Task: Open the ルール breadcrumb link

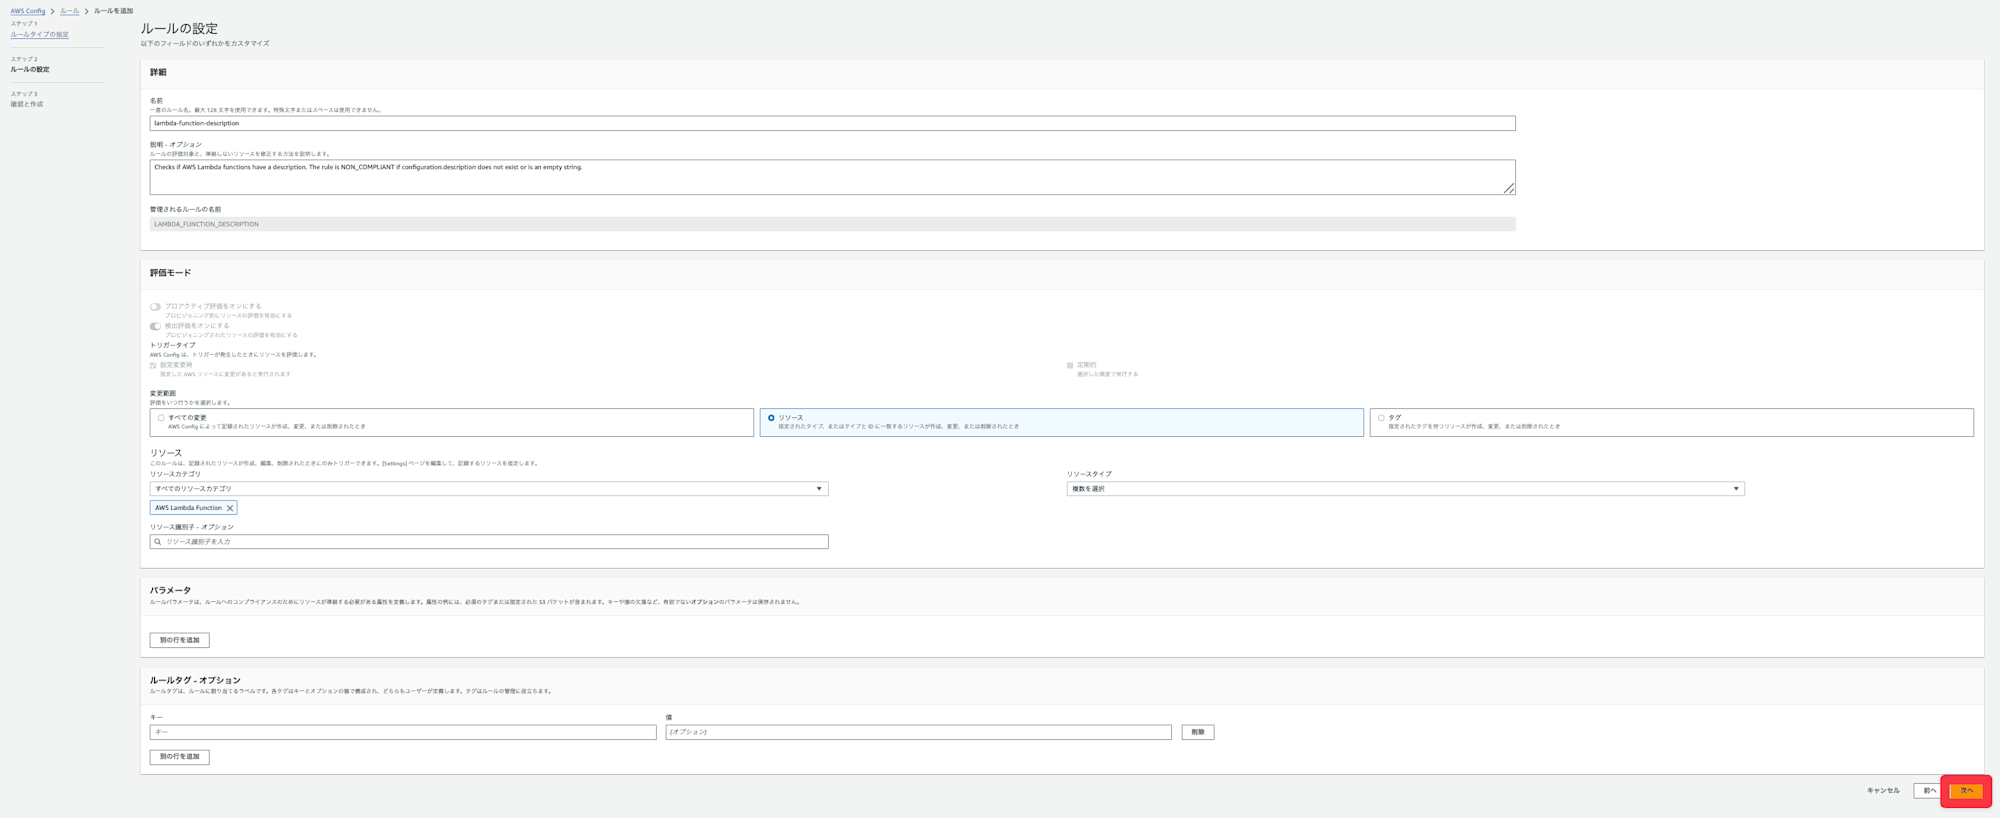Action: pyautogui.click(x=69, y=11)
